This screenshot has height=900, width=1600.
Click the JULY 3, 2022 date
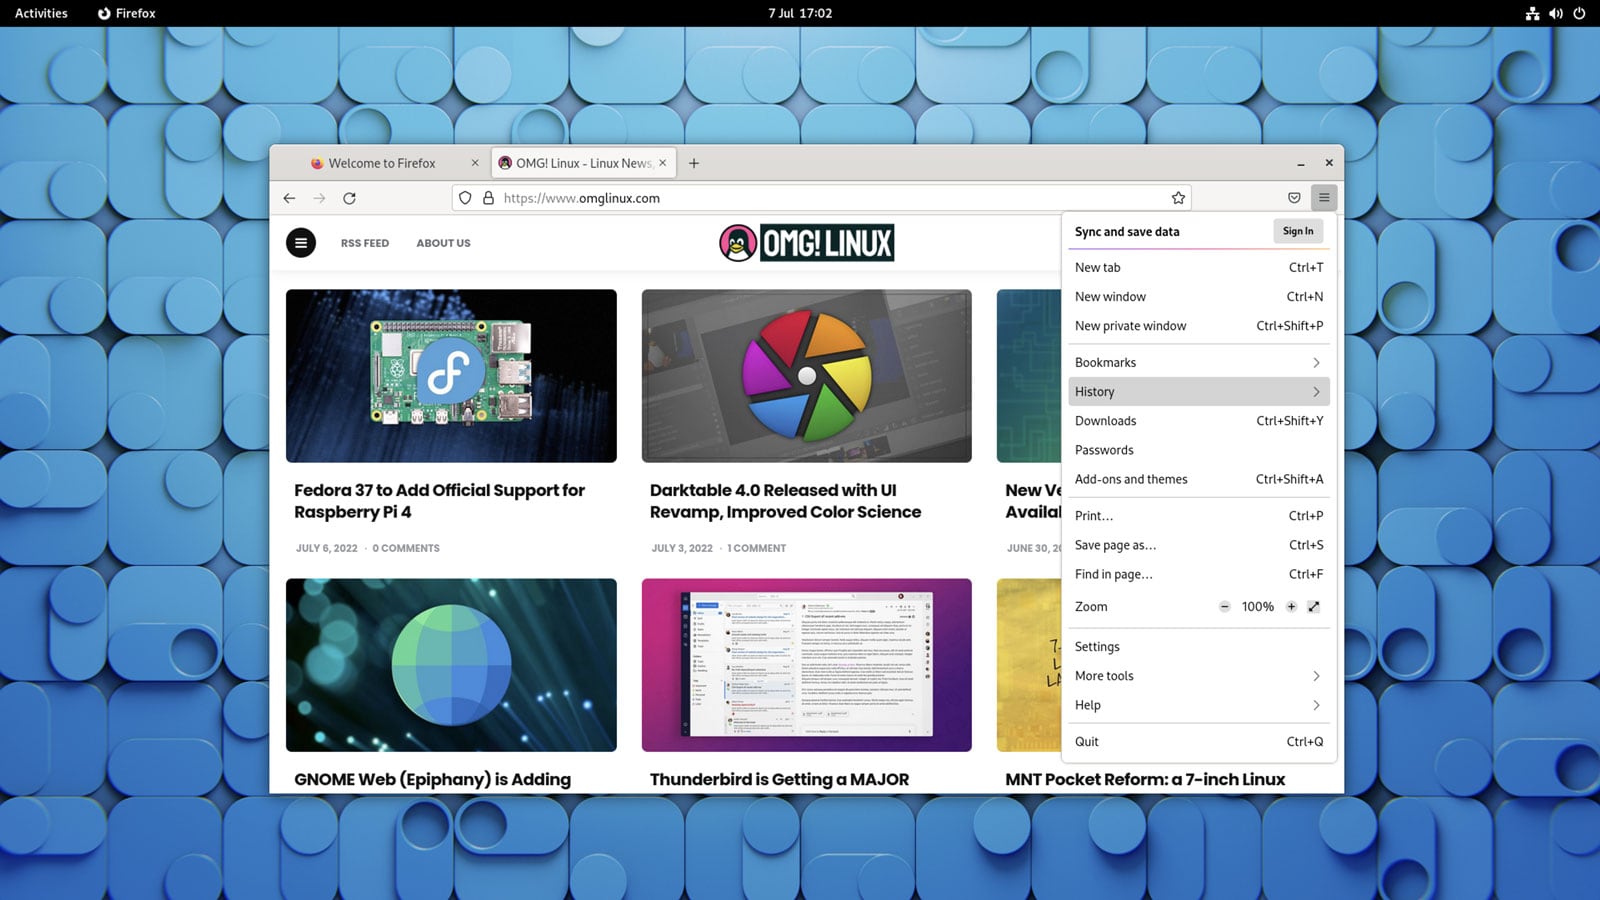coord(682,548)
